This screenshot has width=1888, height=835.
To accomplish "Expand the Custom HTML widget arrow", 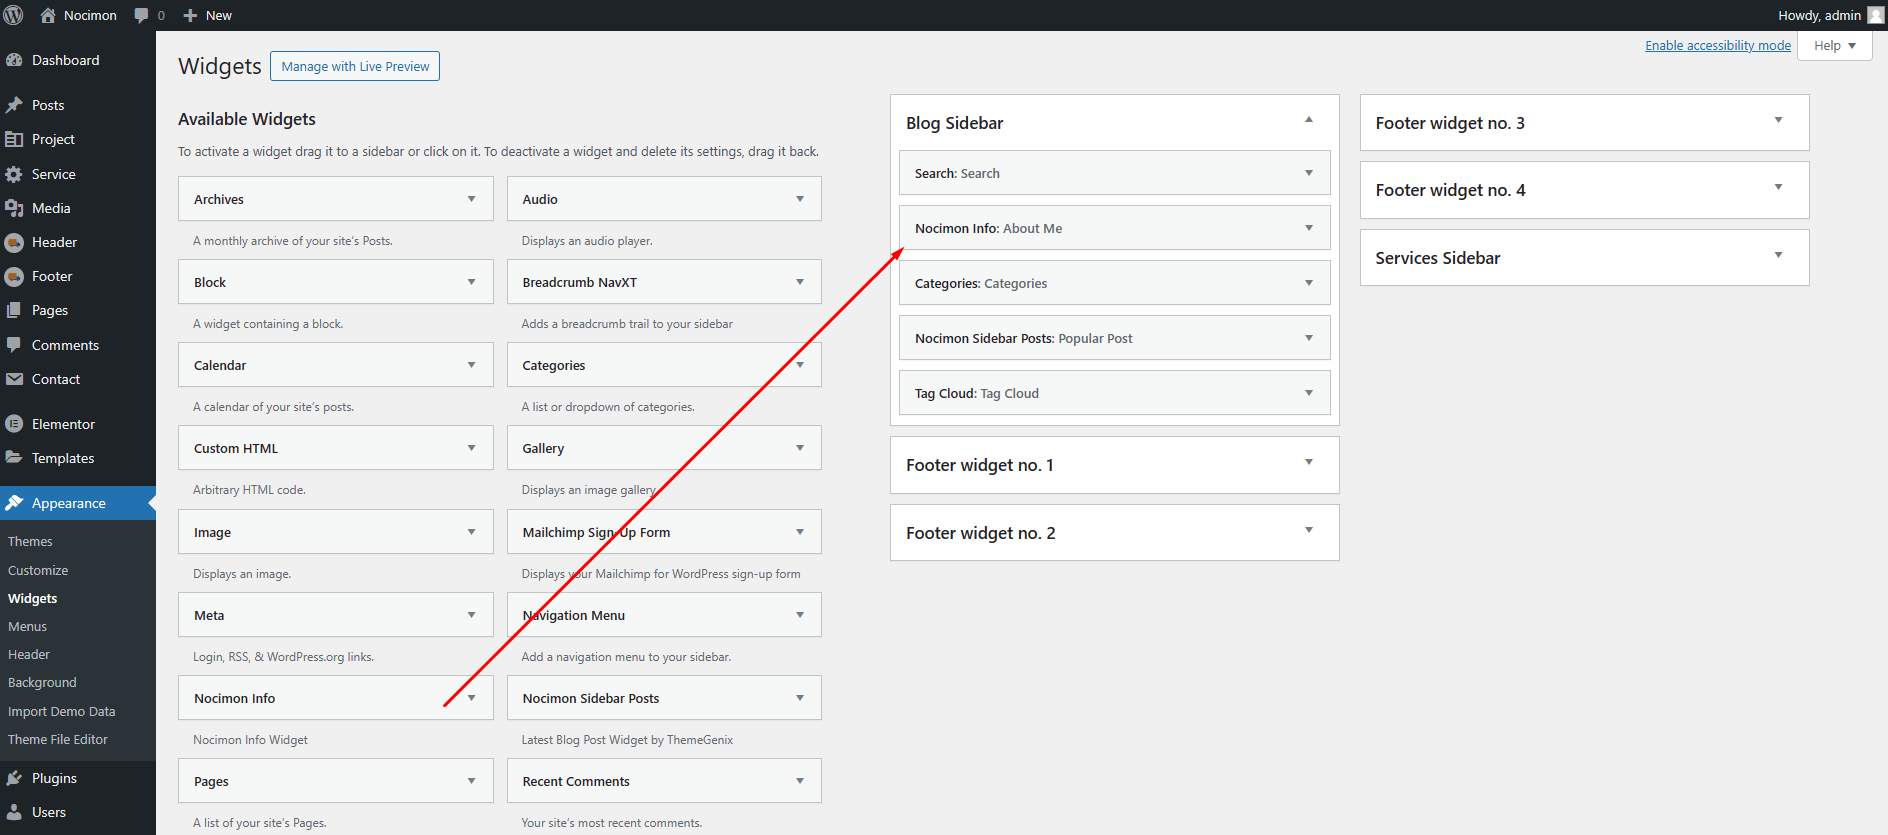I will [471, 448].
